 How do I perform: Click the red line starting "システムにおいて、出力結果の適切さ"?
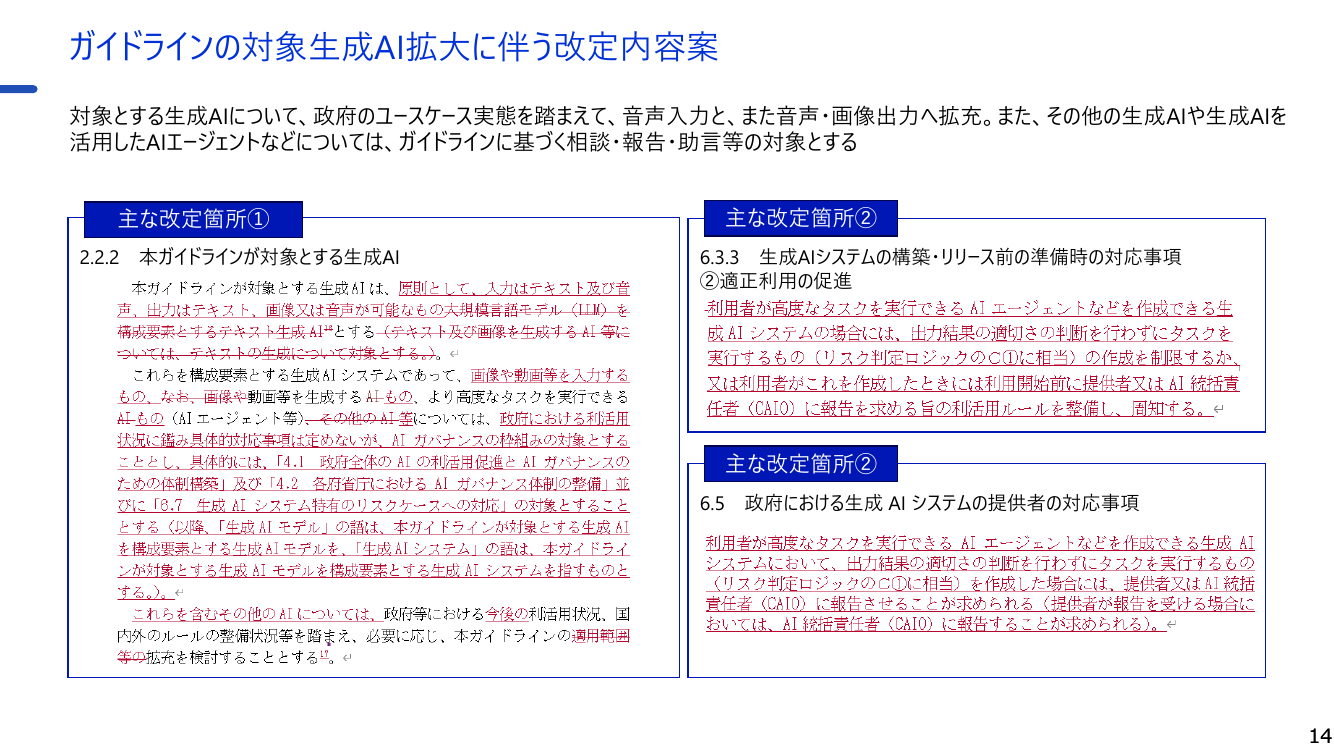click(980, 563)
